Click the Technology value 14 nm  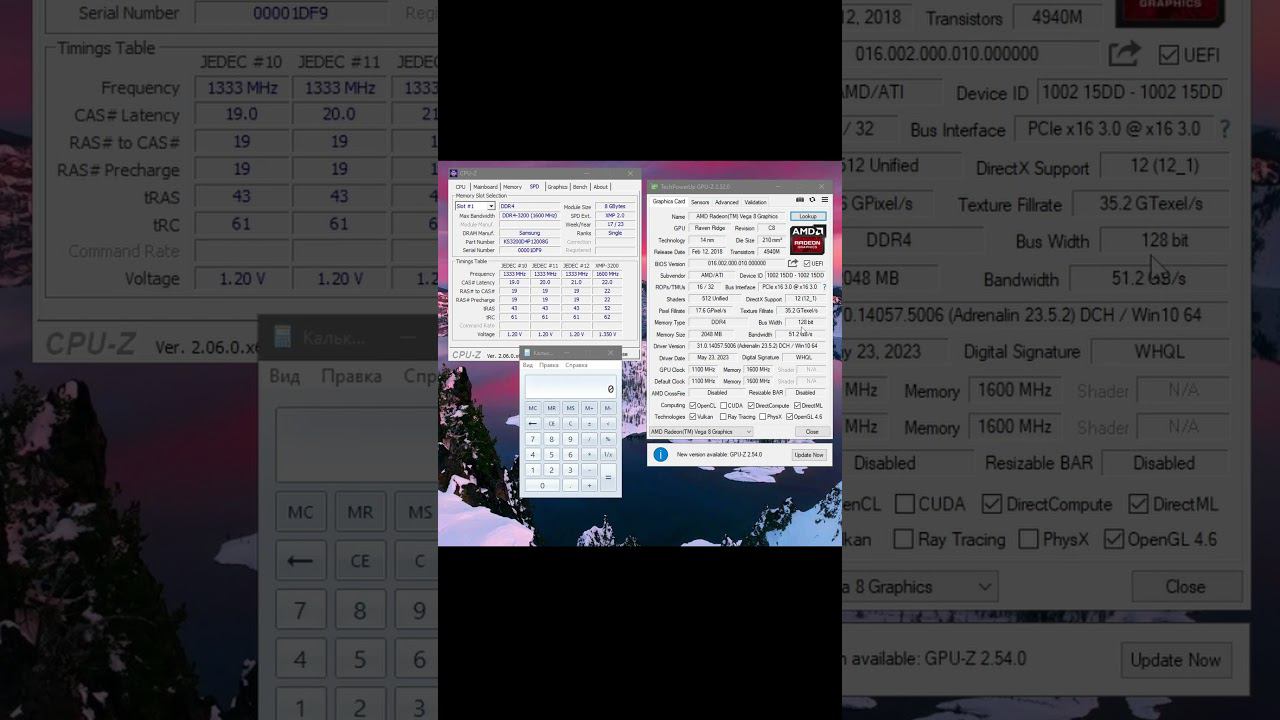coord(707,240)
